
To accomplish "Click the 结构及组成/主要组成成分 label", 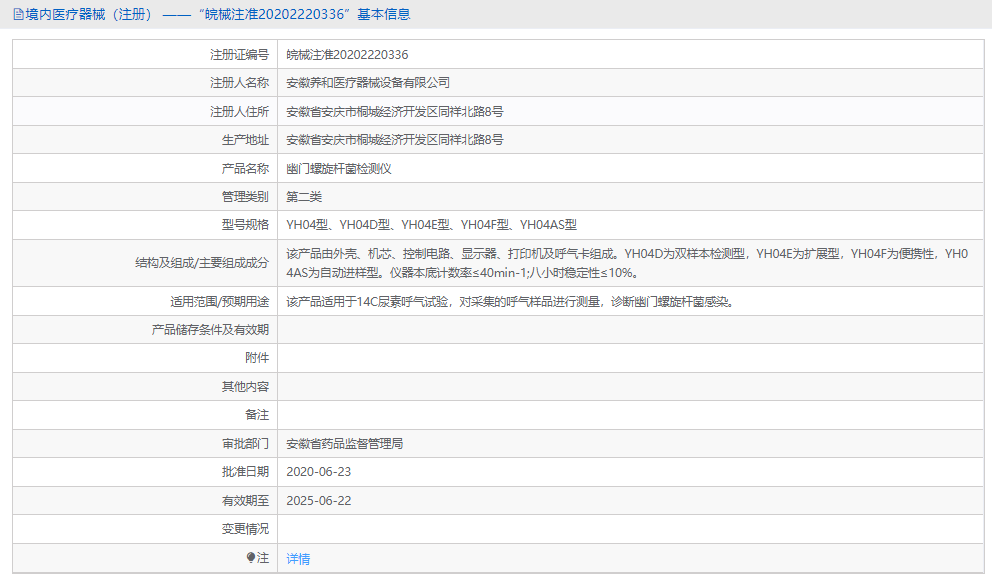I will tap(202, 263).
